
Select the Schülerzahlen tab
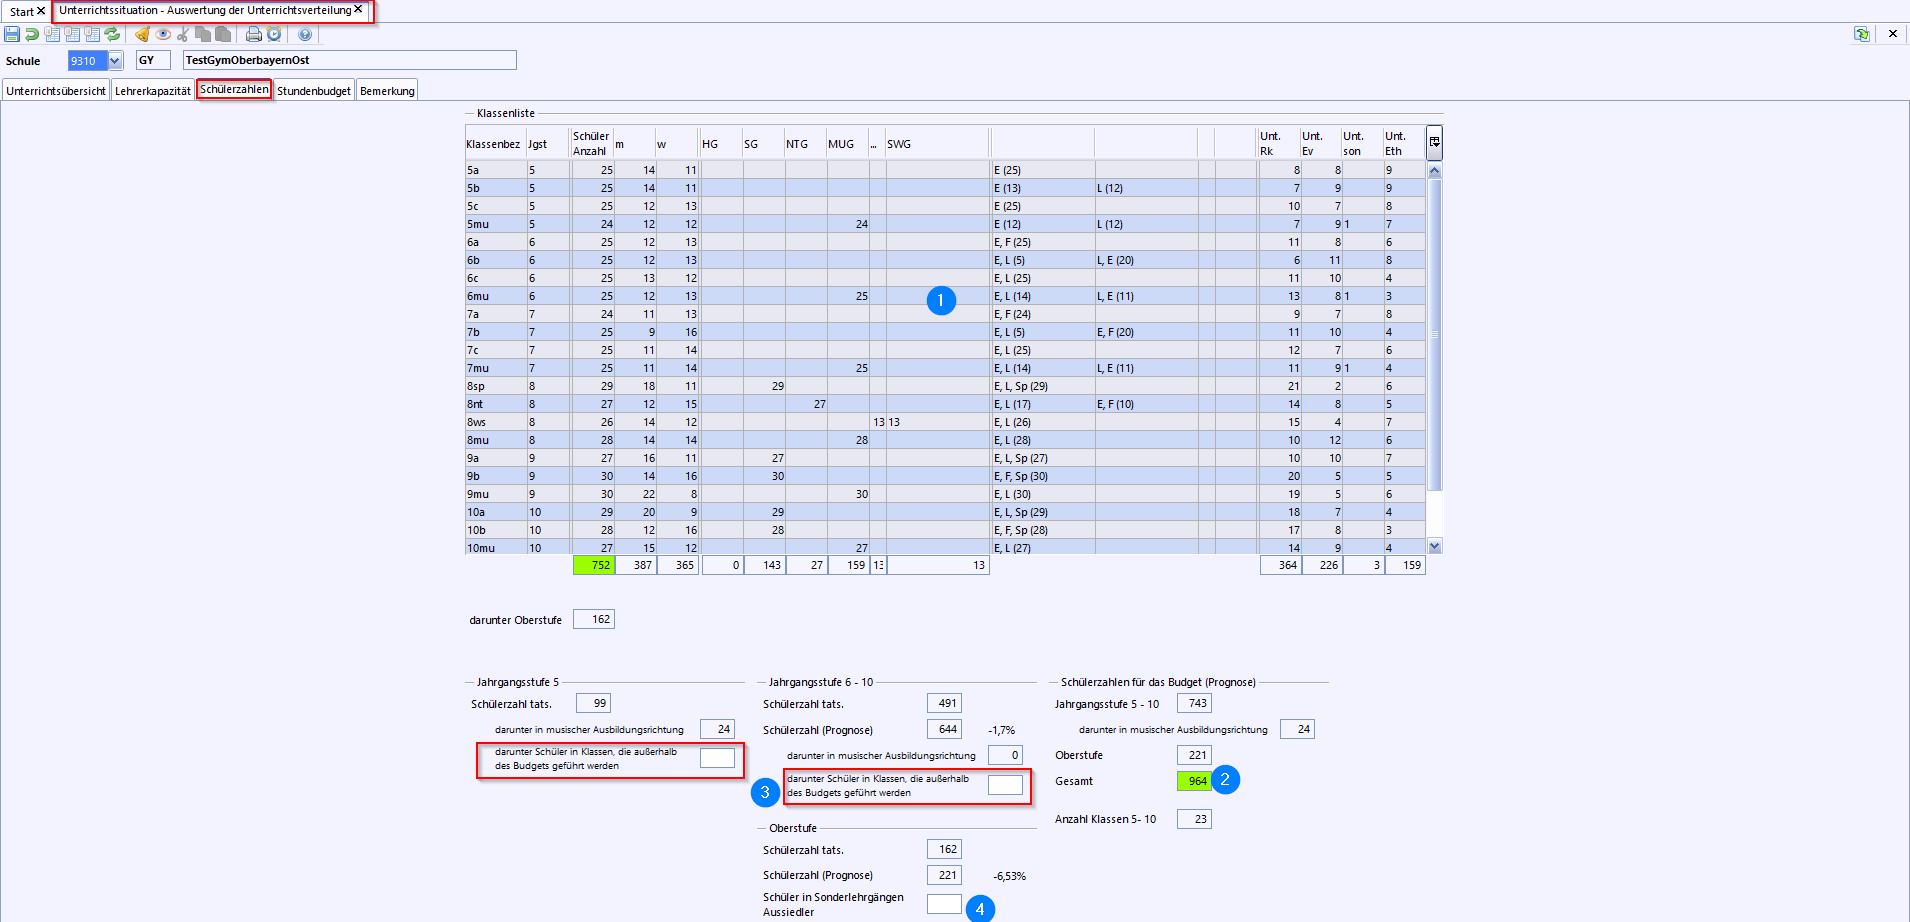coord(234,89)
